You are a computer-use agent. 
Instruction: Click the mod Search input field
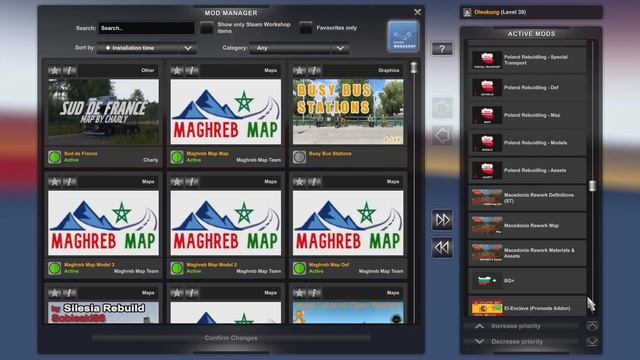[x=147, y=28]
